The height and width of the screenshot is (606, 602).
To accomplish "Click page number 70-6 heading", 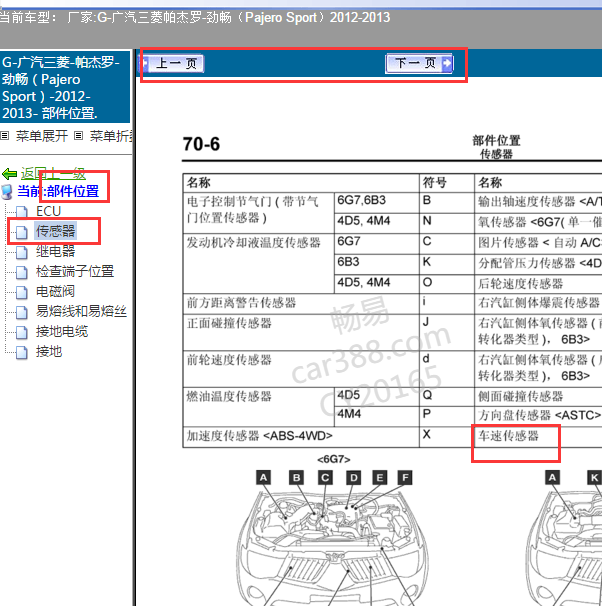I will [201, 144].
